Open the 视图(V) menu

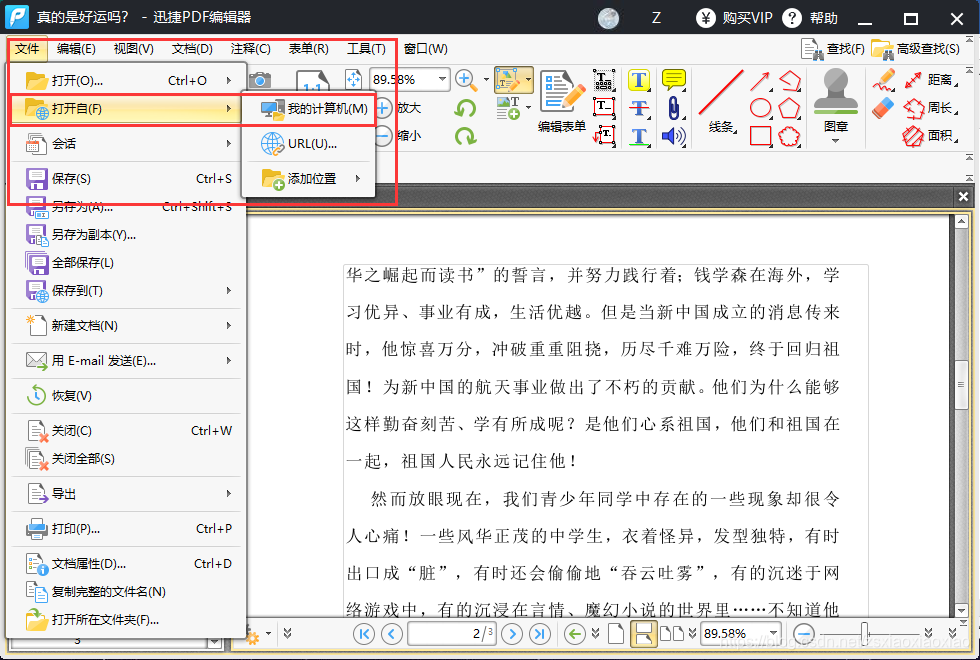pyautogui.click(x=134, y=49)
